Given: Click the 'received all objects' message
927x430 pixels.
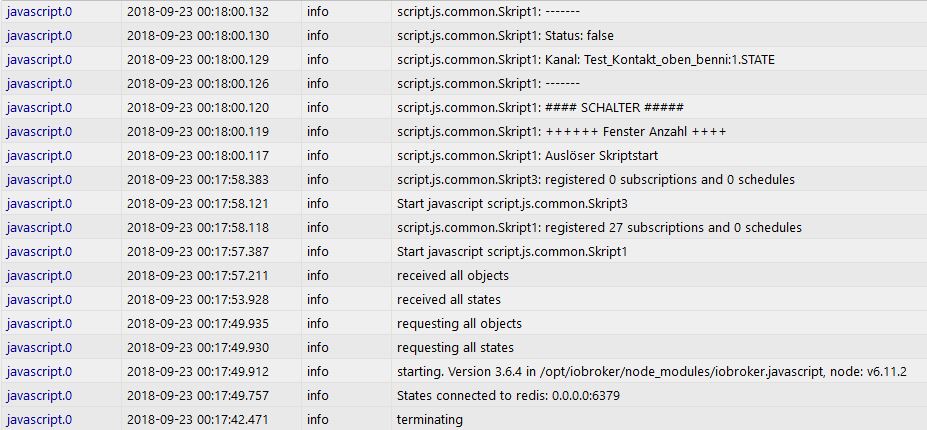Looking at the screenshot, I should click(x=452, y=276).
